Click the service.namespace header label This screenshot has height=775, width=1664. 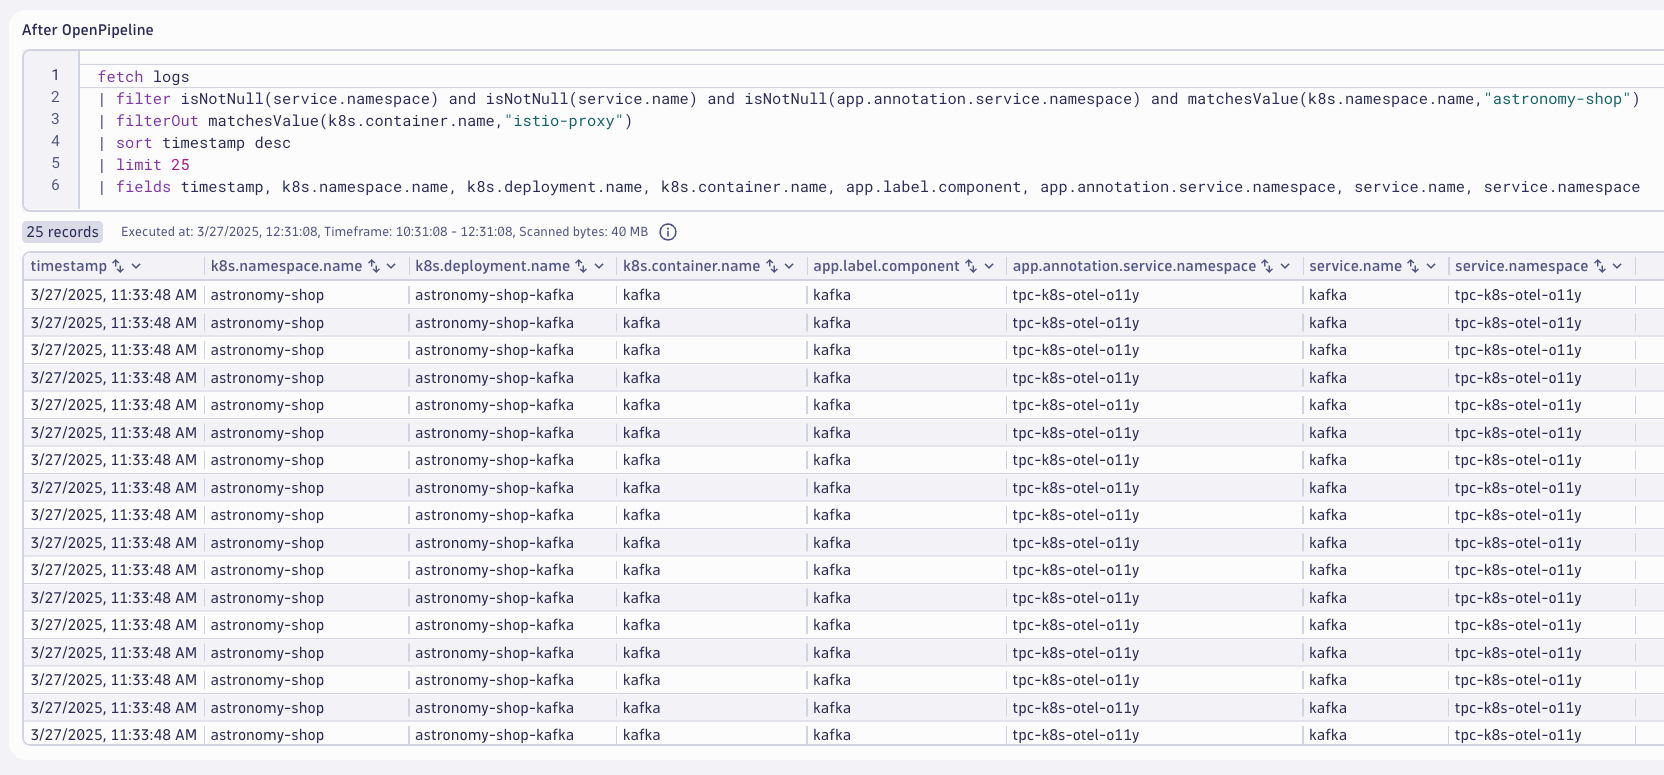tap(1521, 266)
